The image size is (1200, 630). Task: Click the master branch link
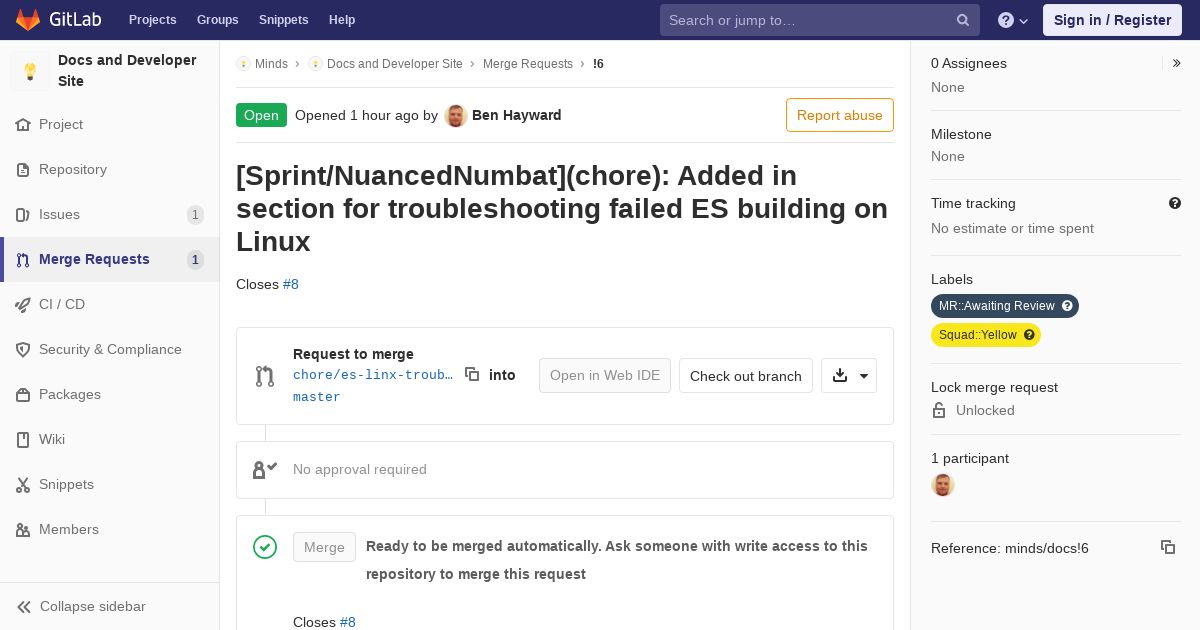tap(317, 397)
